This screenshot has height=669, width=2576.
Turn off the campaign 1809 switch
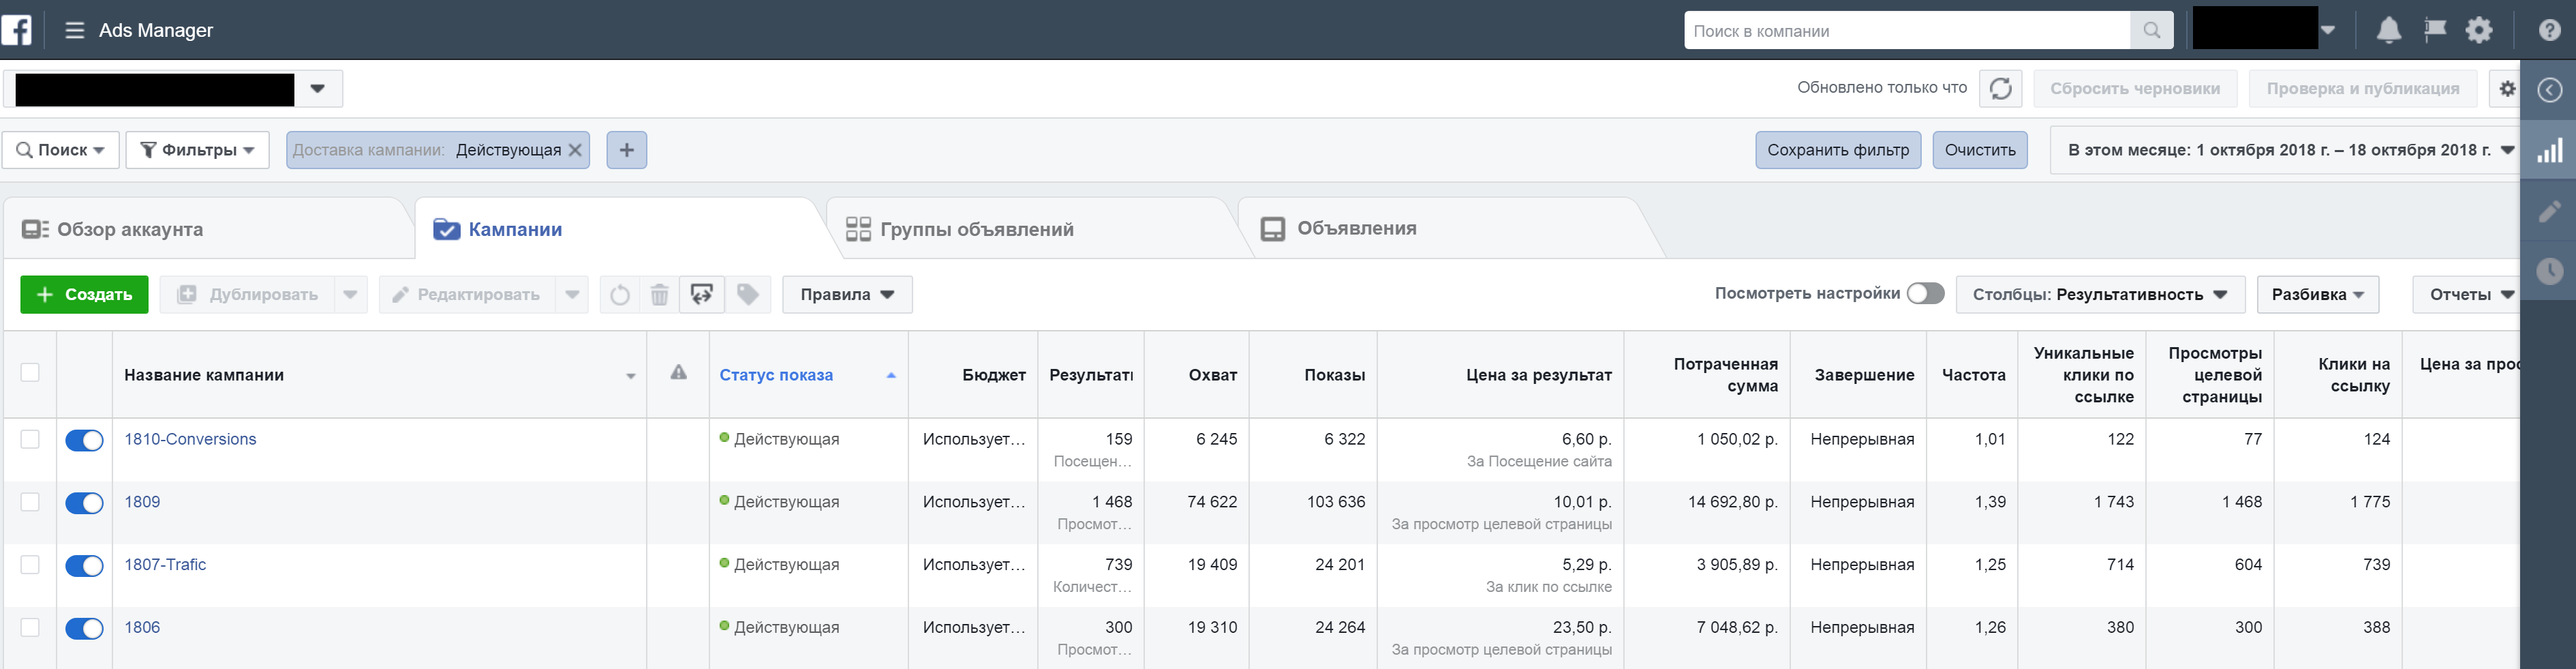84,503
